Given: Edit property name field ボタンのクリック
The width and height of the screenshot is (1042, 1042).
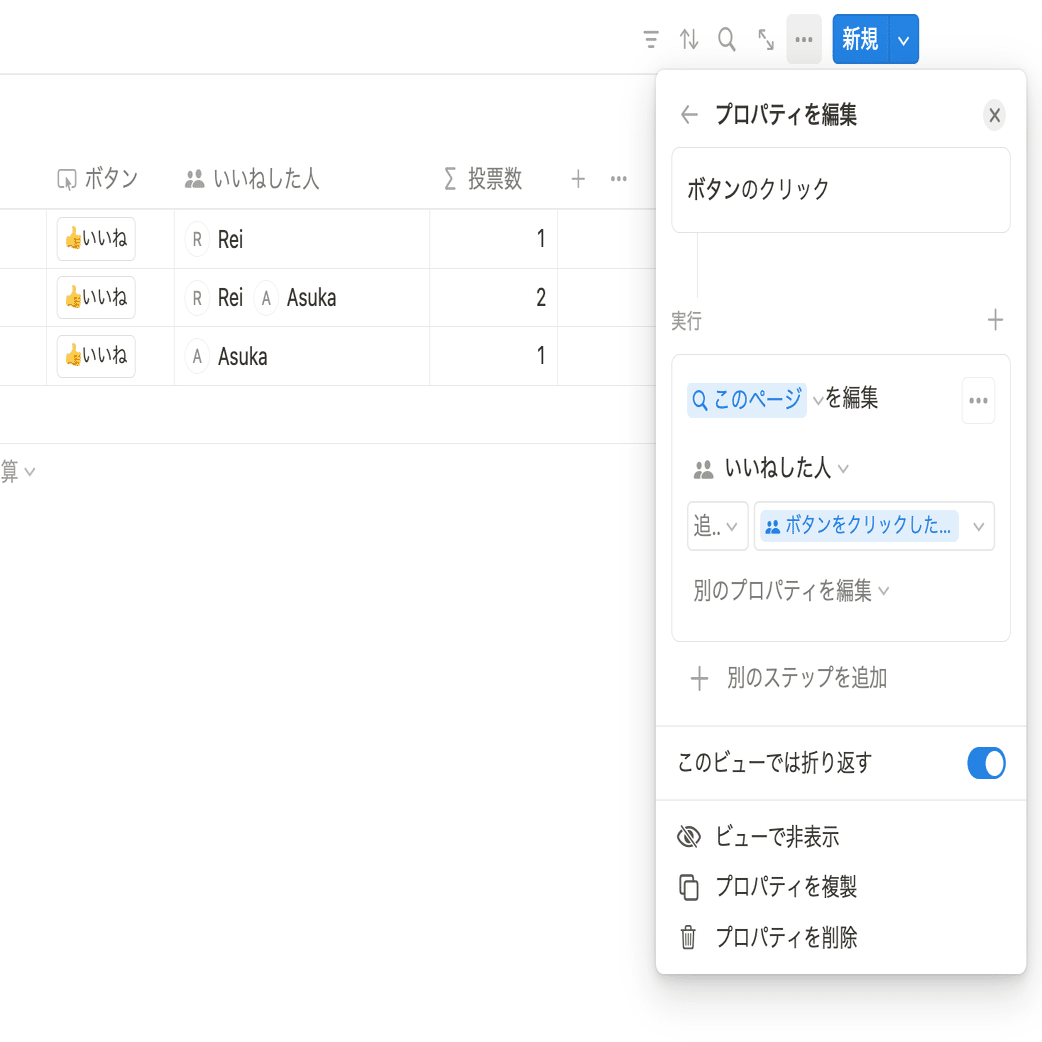Looking at the screenshot, I should coord(841,190).
